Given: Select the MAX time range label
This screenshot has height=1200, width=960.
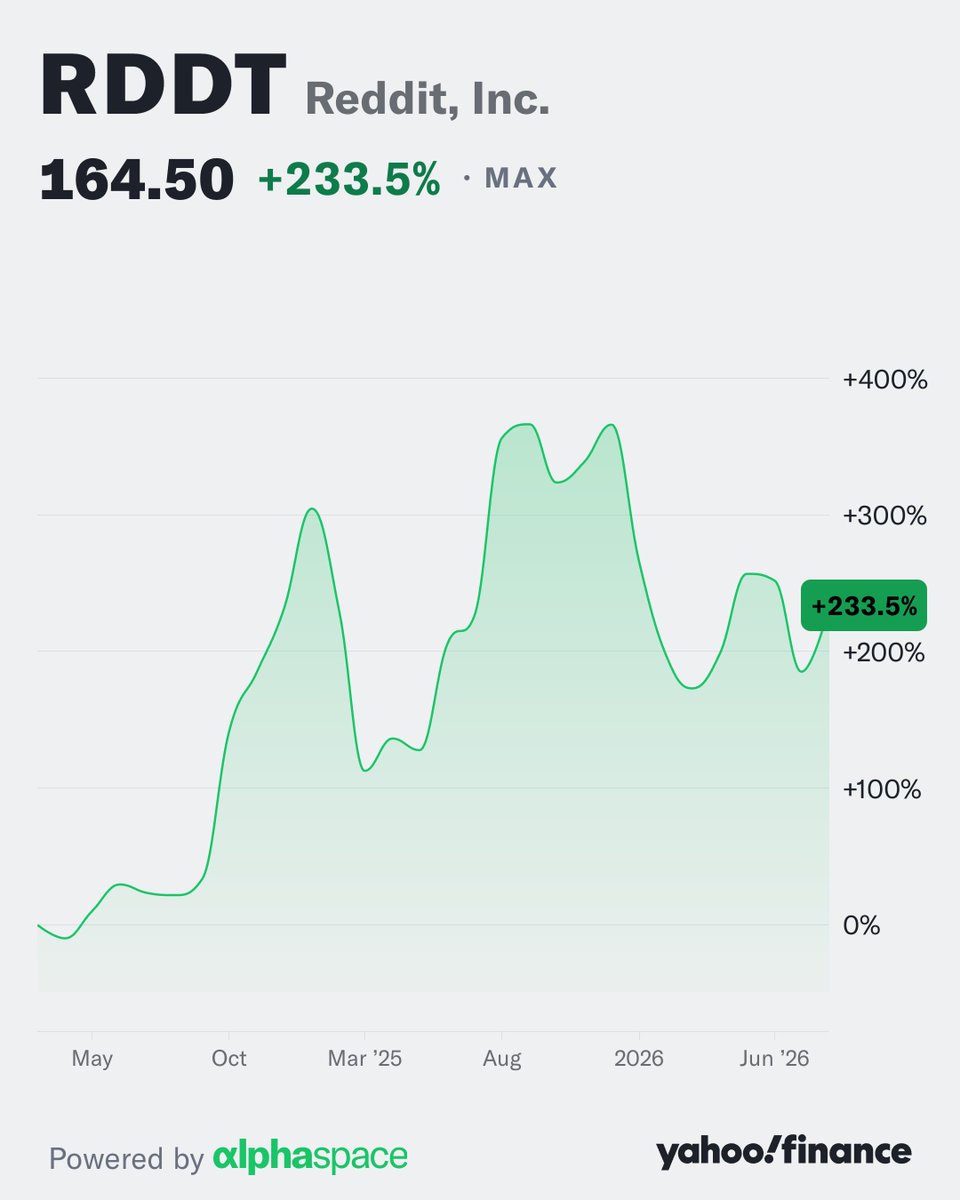Looking at the screenshot, I should tap(521, 179).
